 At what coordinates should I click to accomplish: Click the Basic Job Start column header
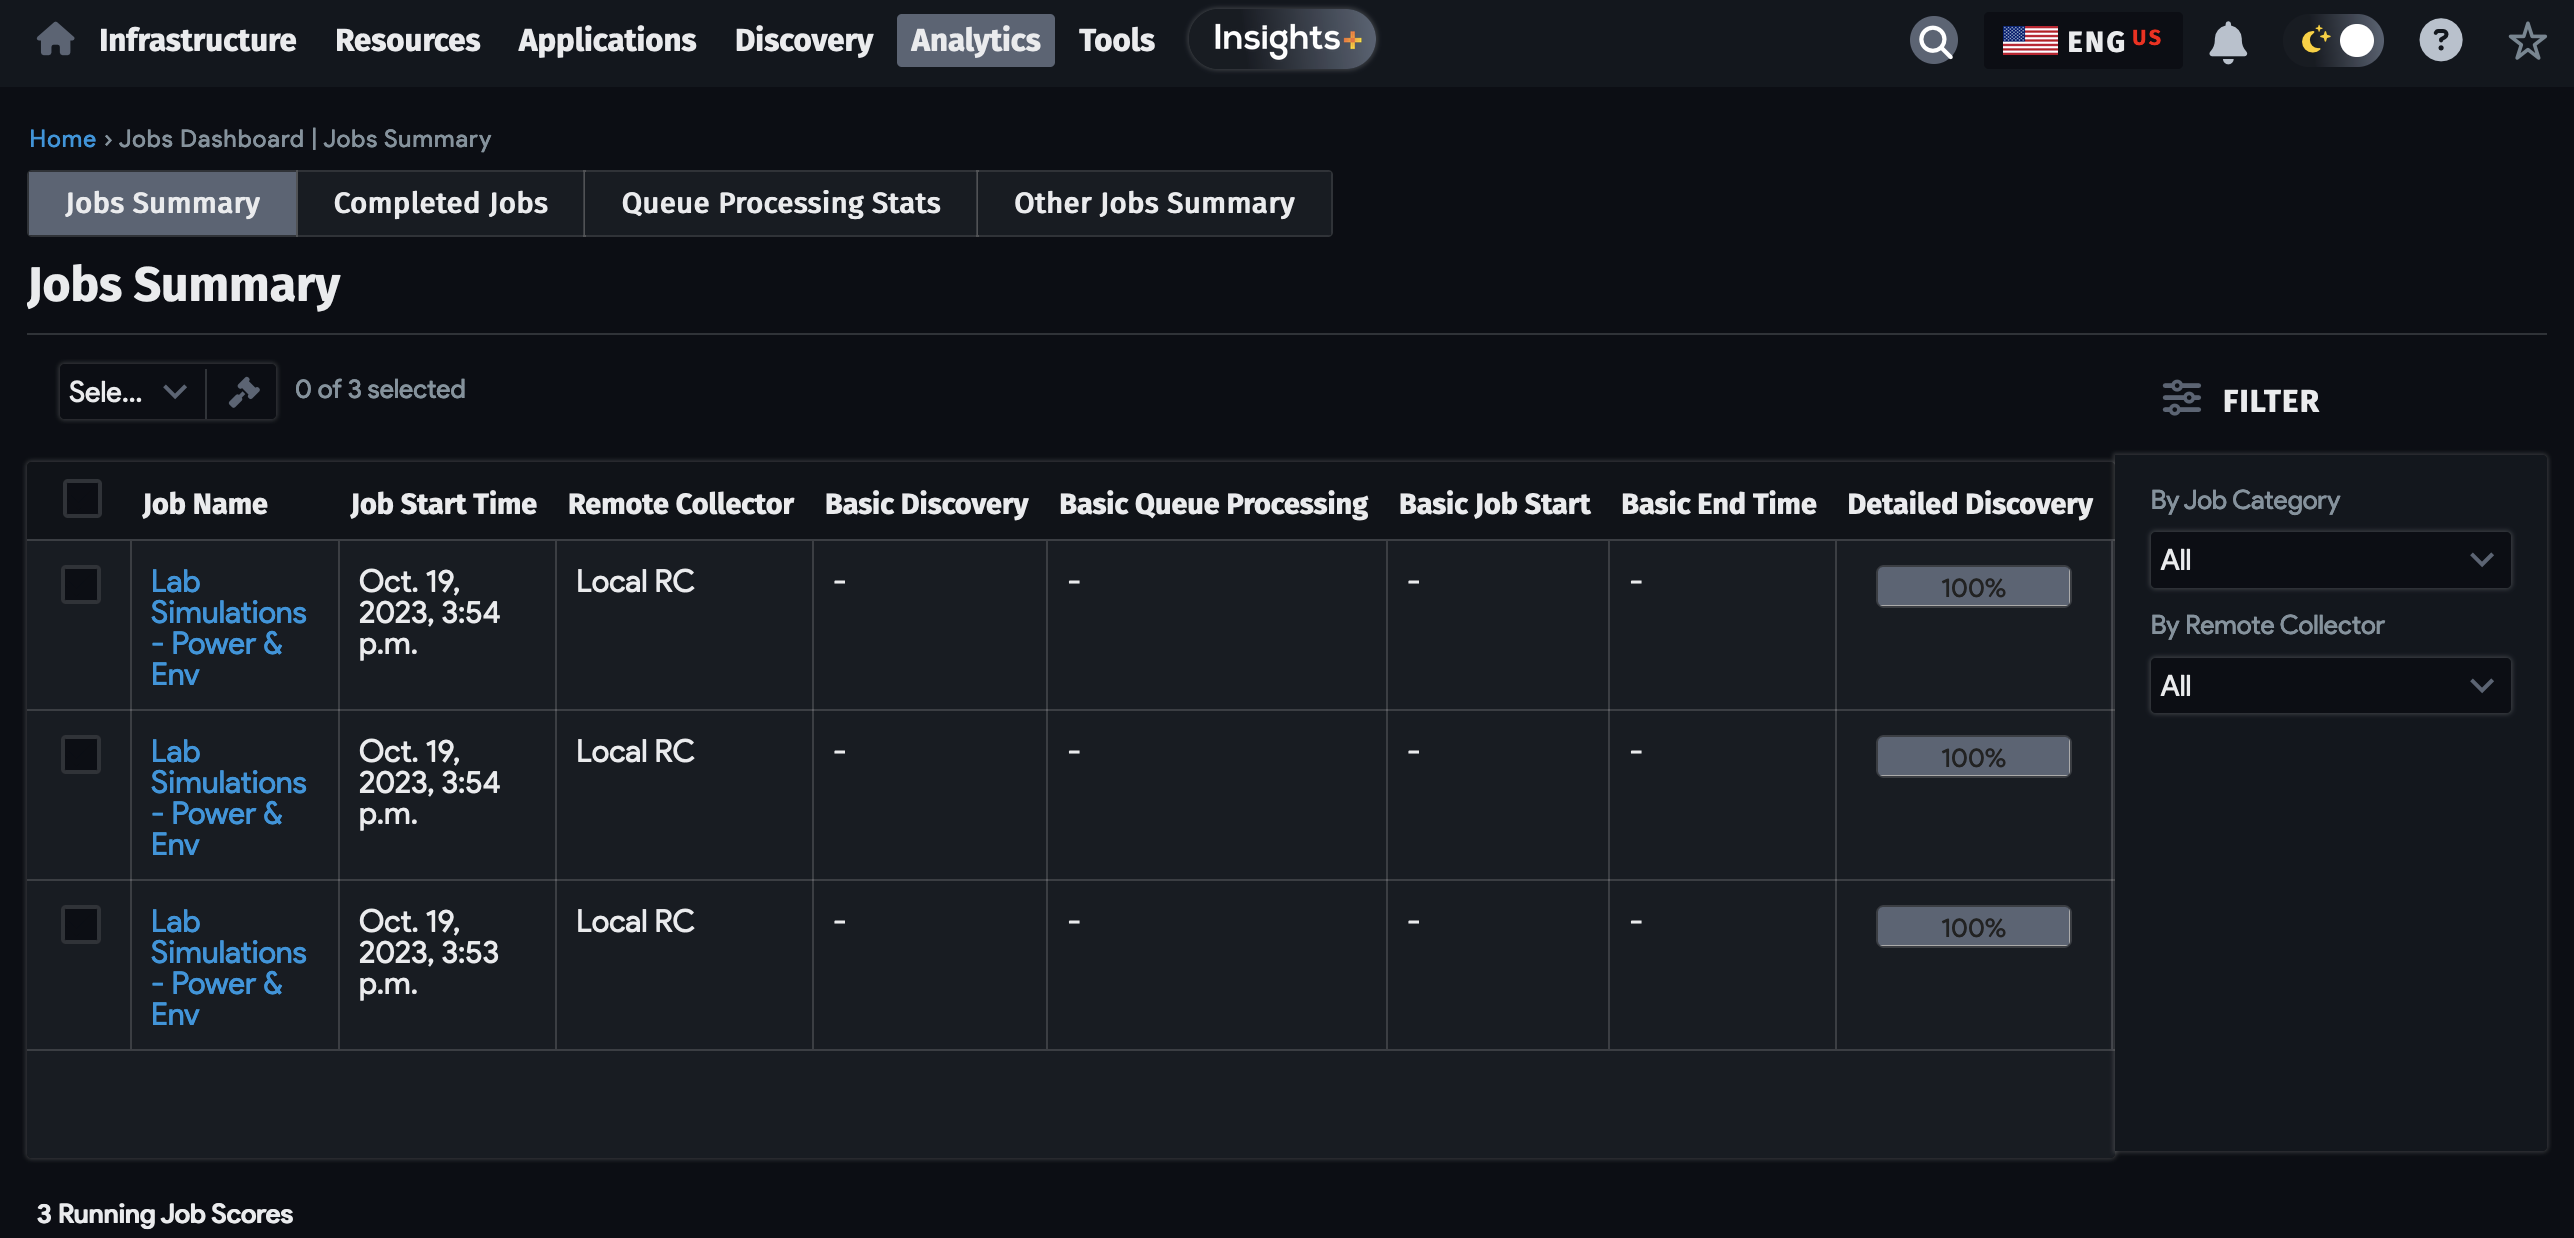coord(1494,504)
